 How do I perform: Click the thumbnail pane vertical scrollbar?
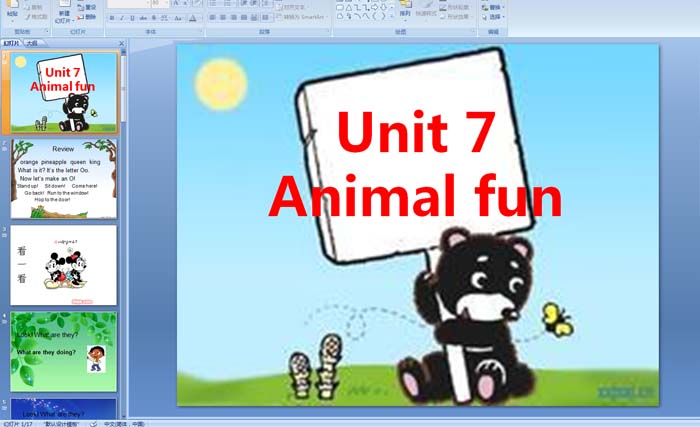124,232
